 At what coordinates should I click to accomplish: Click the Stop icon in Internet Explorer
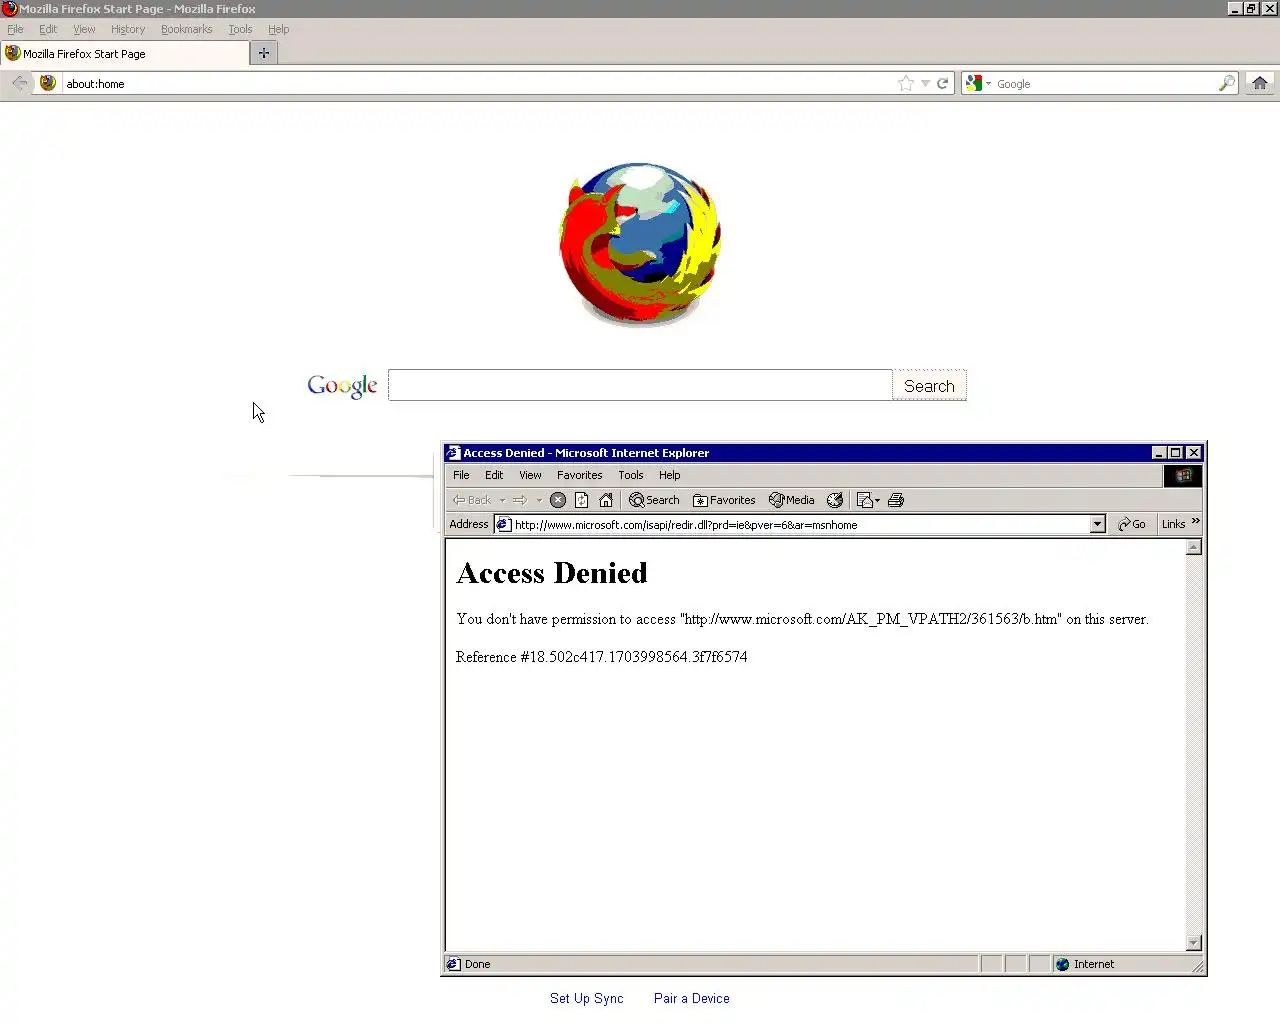click(x=558, y=500)
